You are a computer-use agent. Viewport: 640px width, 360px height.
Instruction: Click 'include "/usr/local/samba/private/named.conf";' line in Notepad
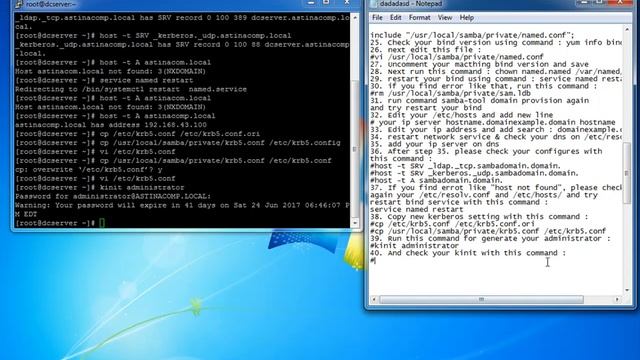tap(472, 35)
